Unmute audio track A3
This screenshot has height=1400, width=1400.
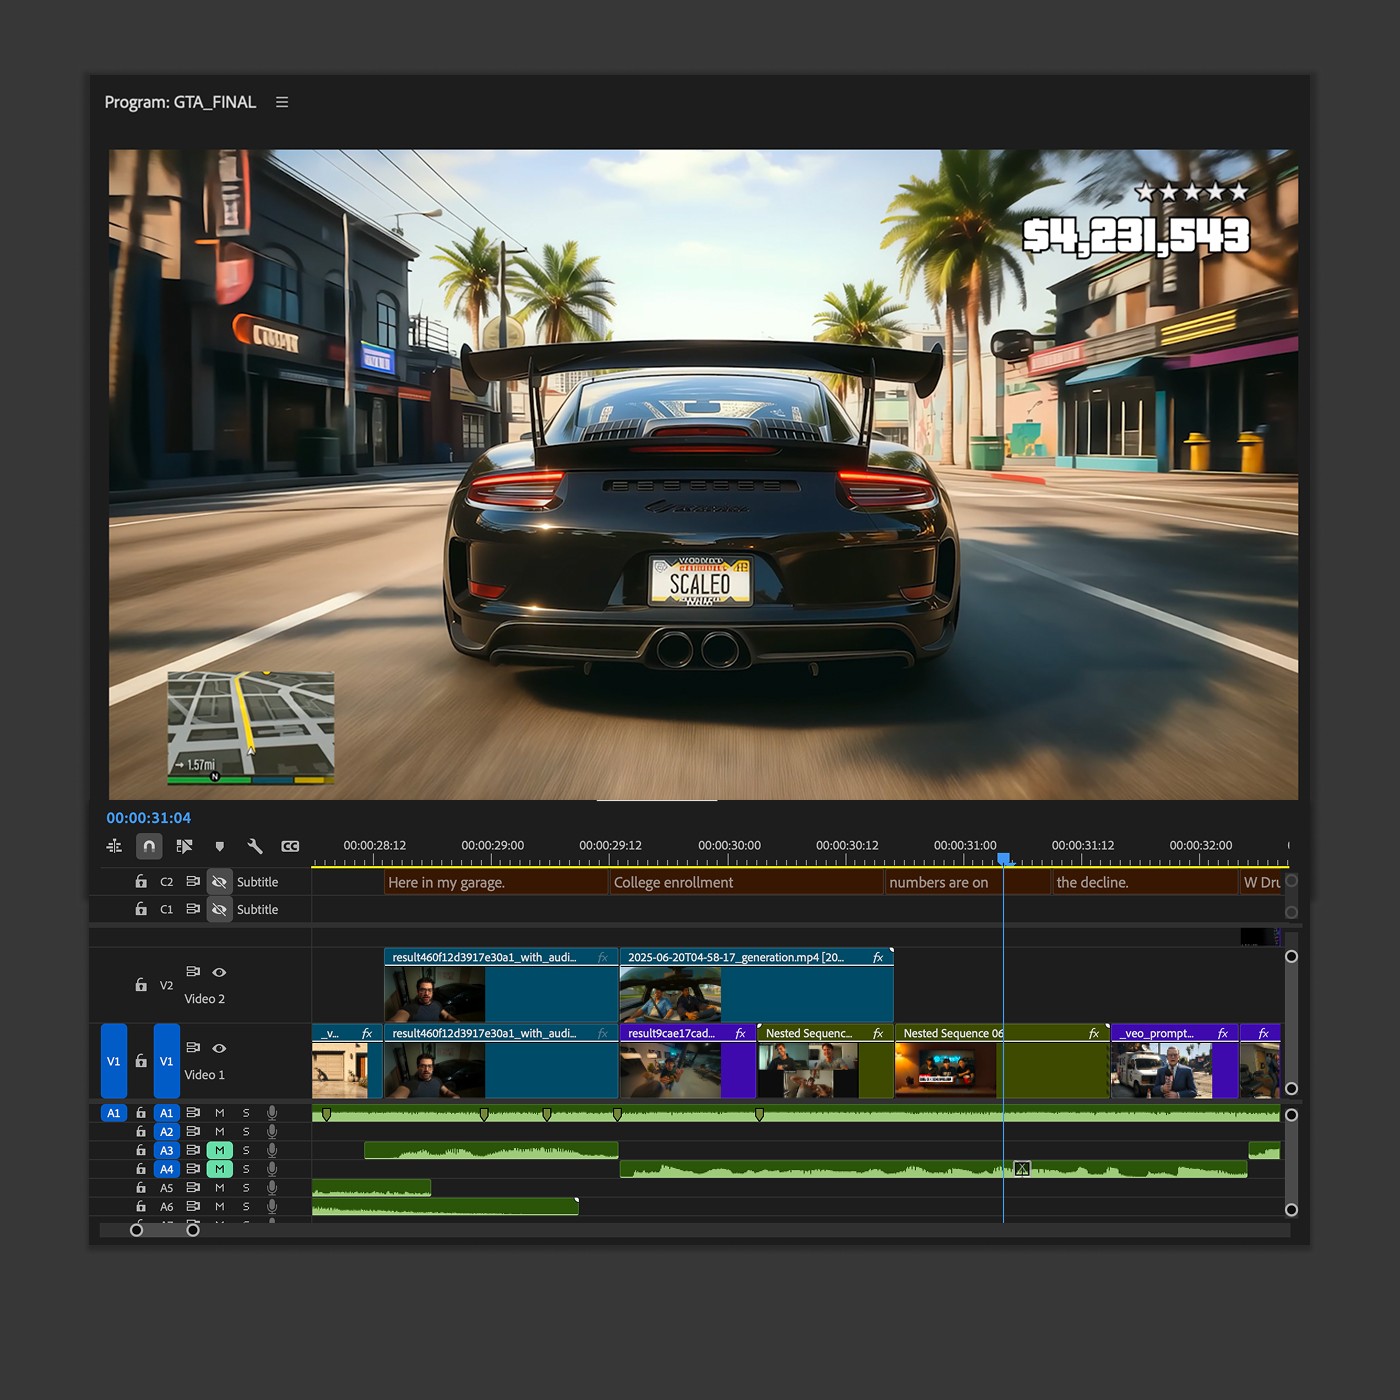[x=219, y=1150]
